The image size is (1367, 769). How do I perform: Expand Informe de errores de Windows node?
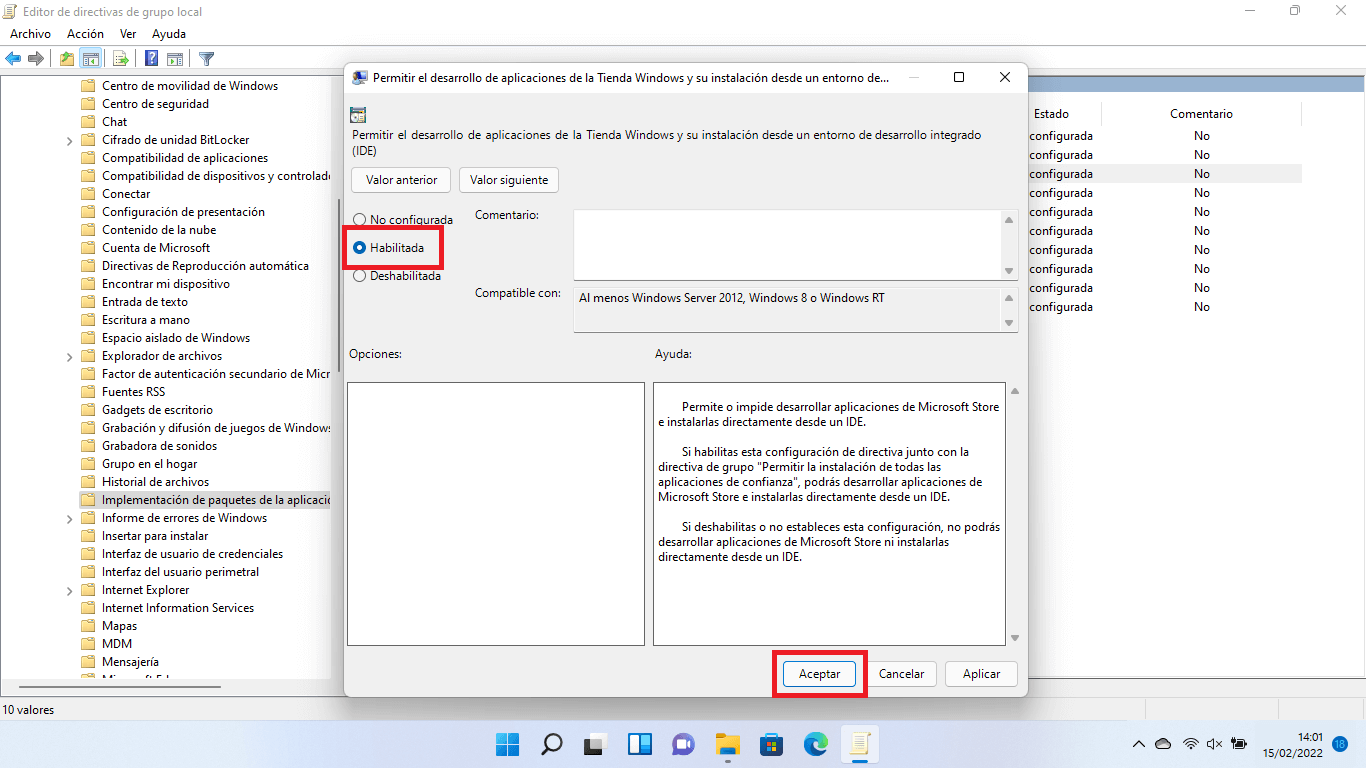69,518
